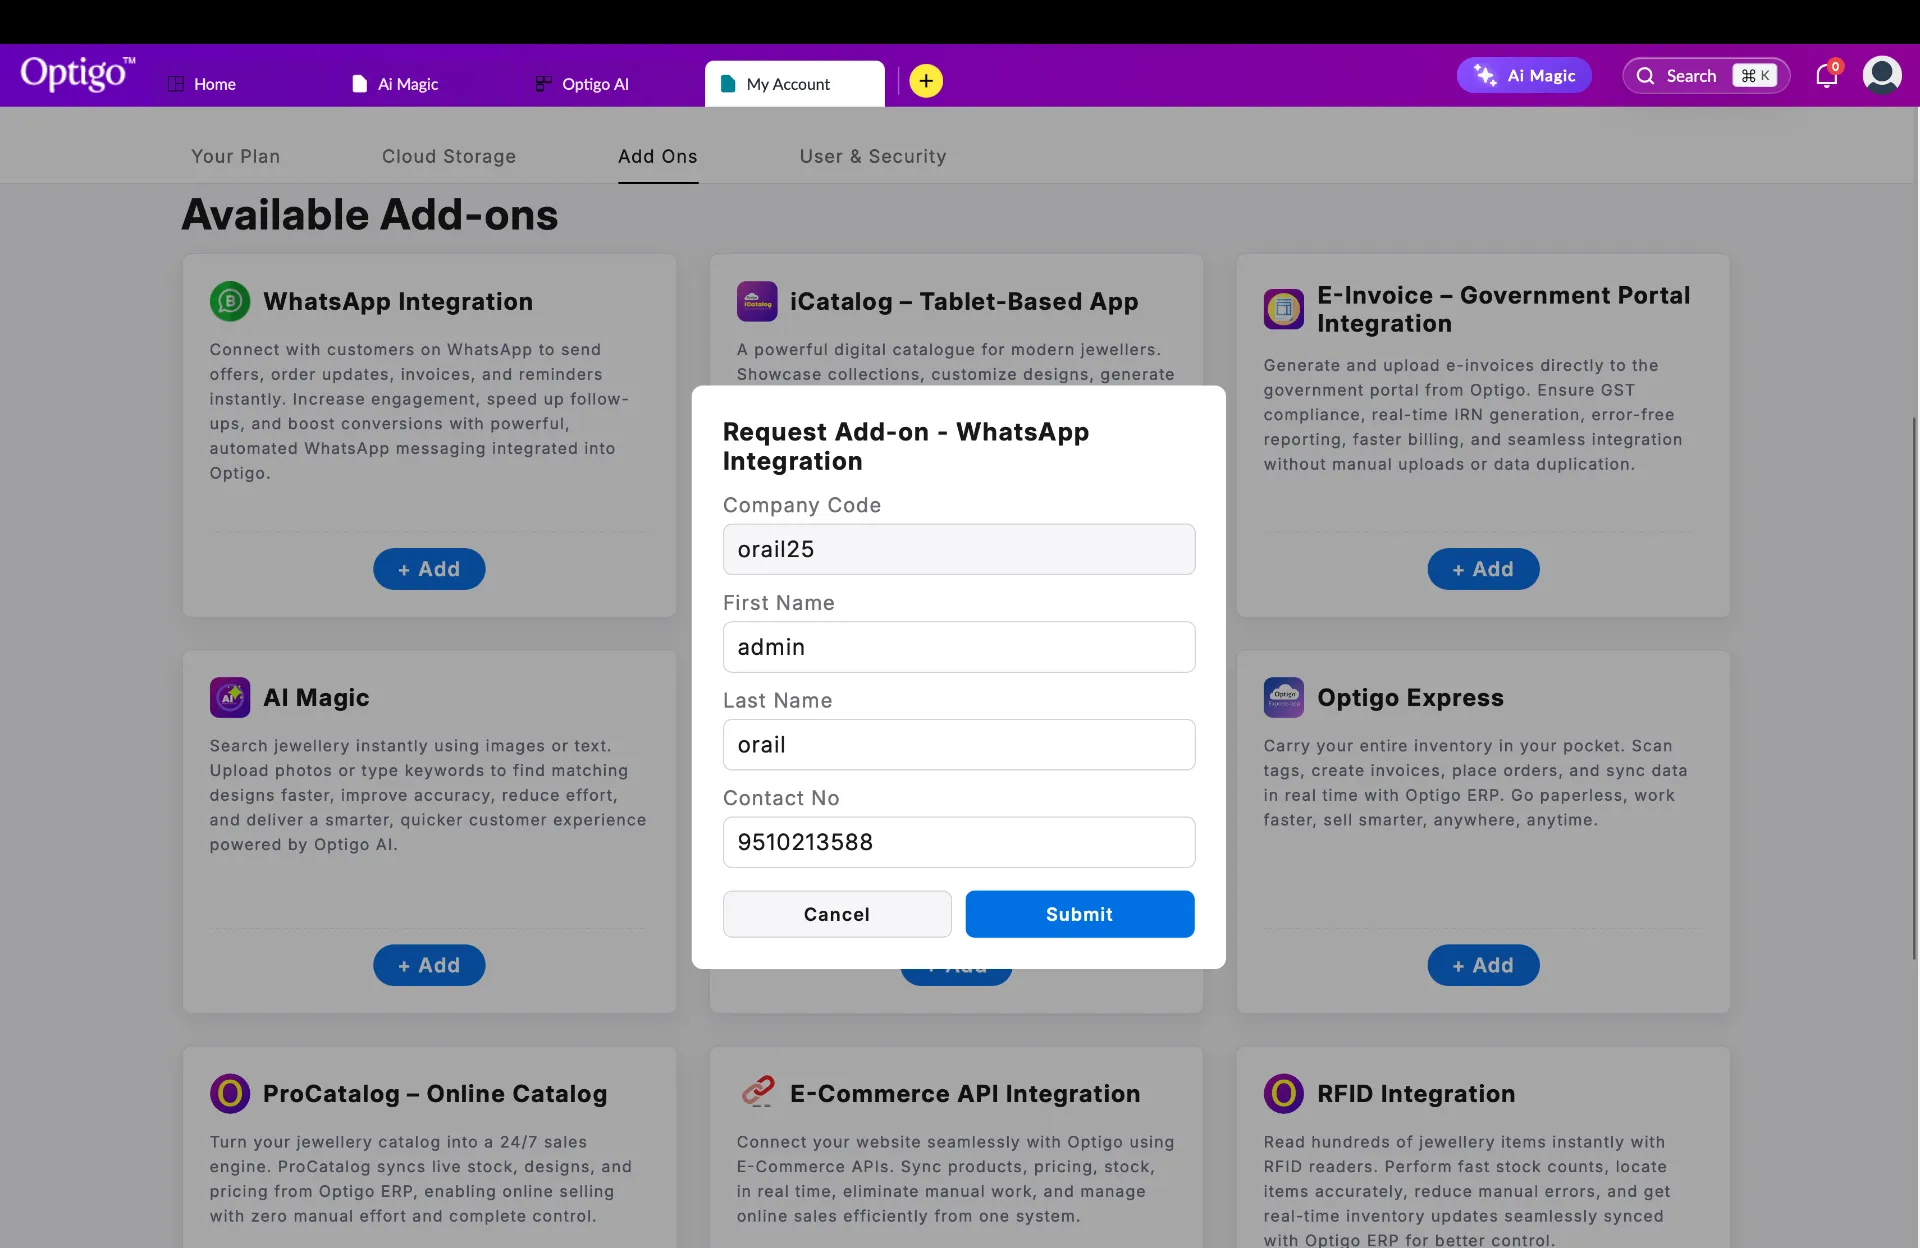Open the Cloud Storage tab
This screenshot has height=1248, width=1920.
coord(449,156)
